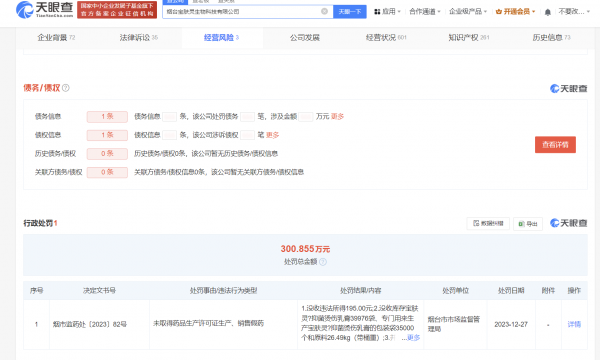Click the 操作 column header
The width and height of the screenshot is (600, 360).
pos(574,290)
